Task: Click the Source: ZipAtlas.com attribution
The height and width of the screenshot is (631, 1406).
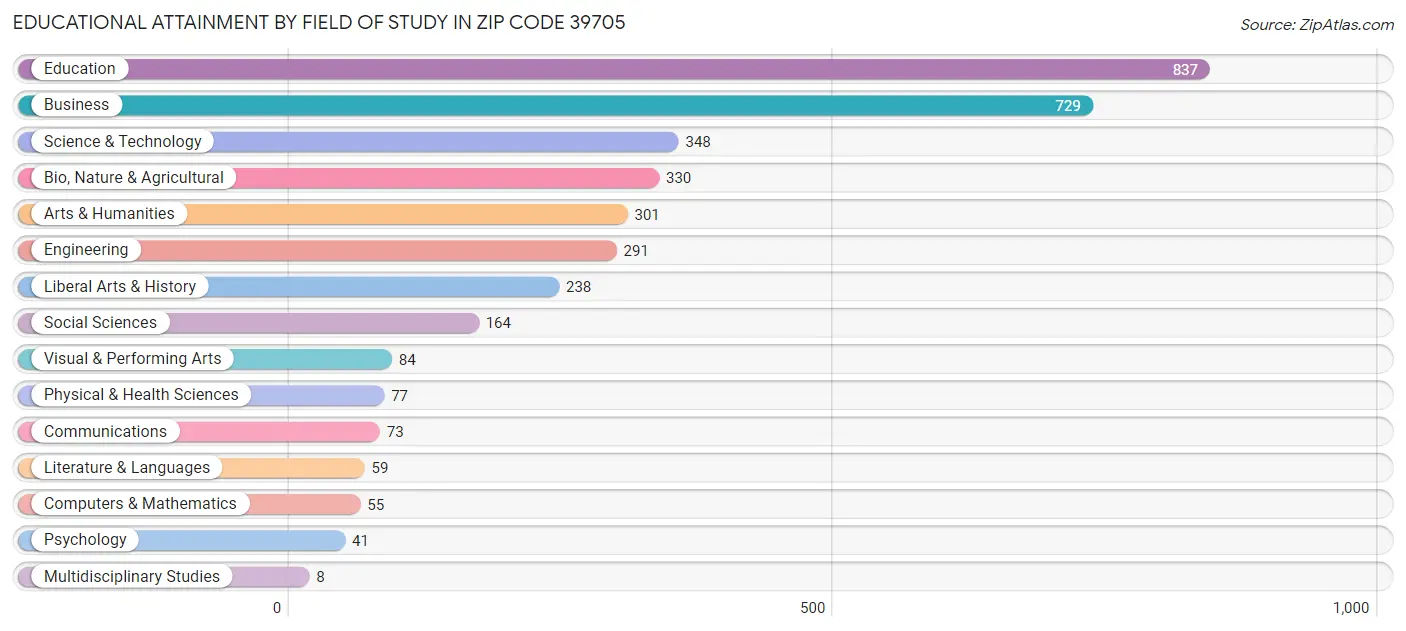Action: (x=1317, y=25)
